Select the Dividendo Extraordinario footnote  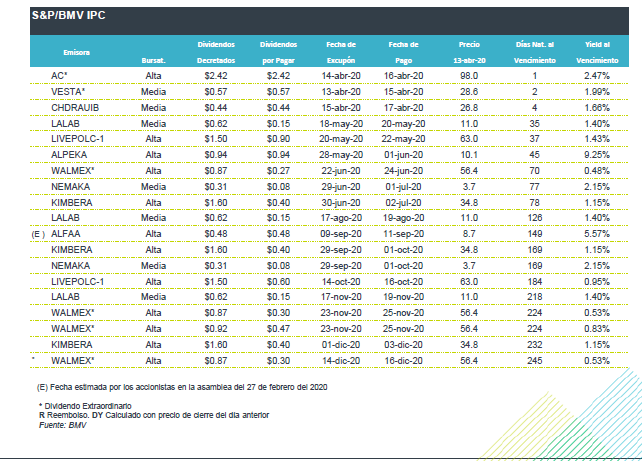point(85,406)
